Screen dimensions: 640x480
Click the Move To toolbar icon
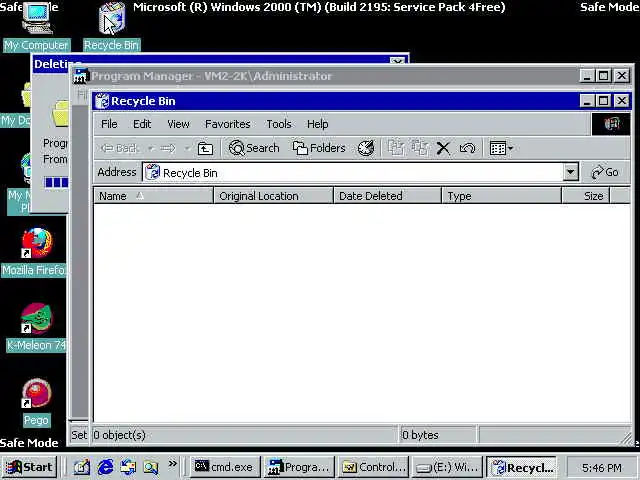point(395,148)
